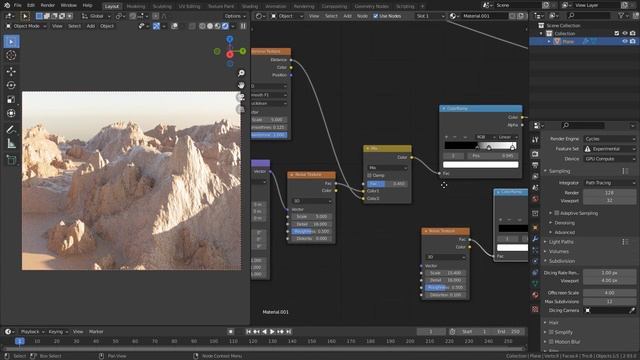The height and width of the screenshot is (360, 640).
Task: Click the viewport pan hand icon
Action: [241, 85]
